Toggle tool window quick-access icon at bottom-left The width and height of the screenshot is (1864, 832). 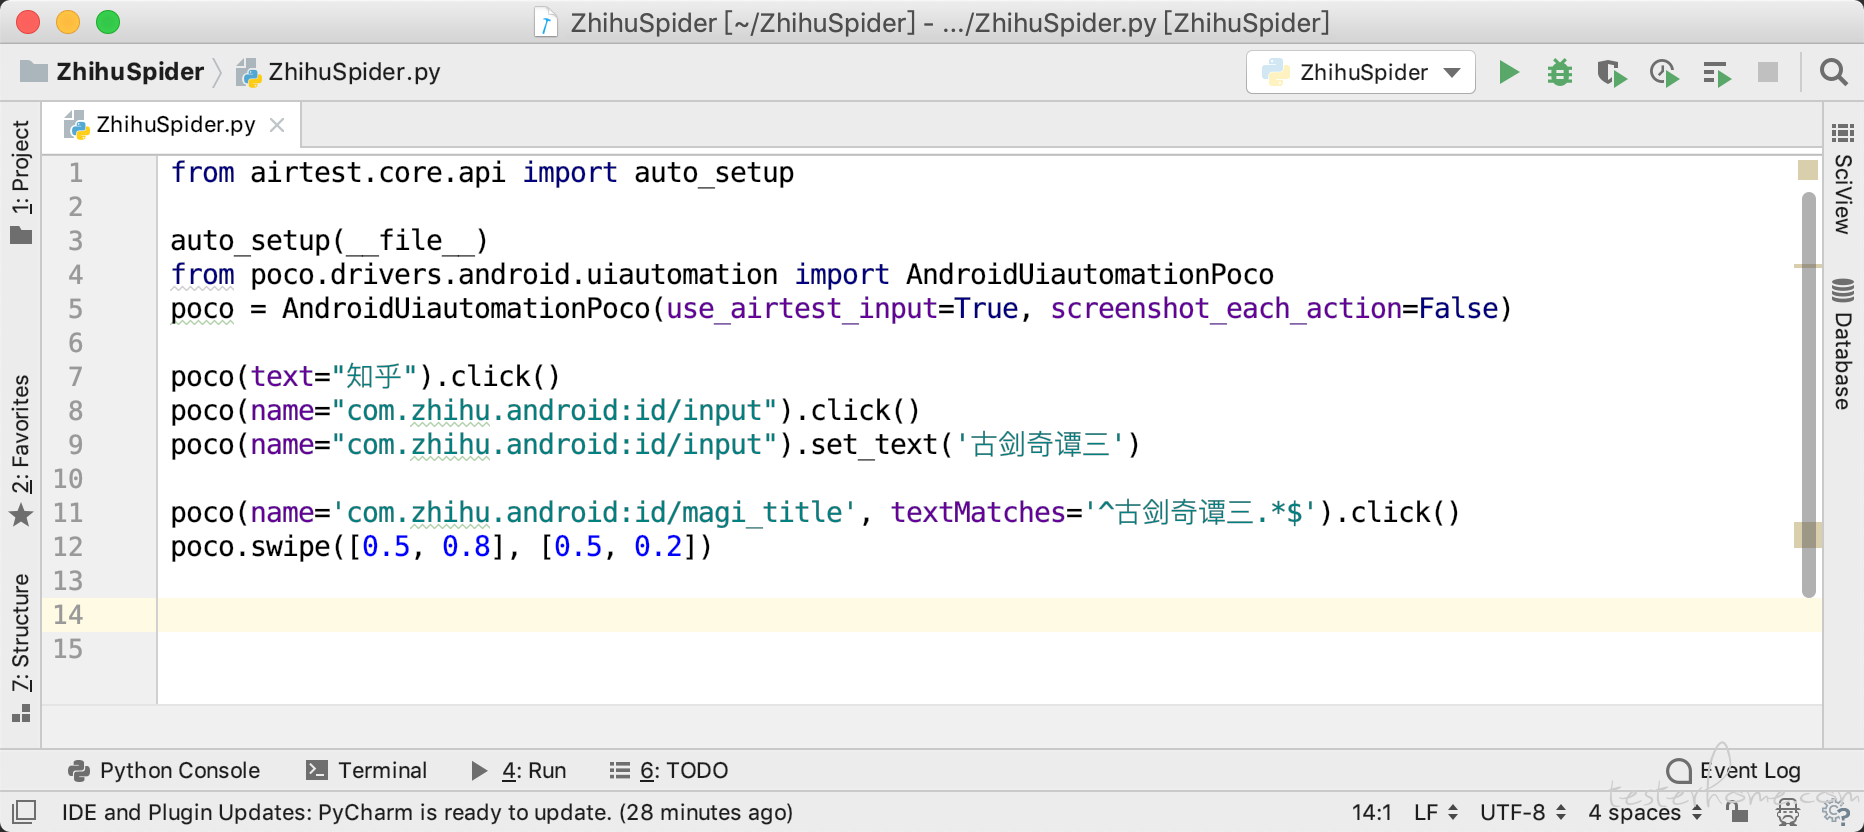pos(24,811)
